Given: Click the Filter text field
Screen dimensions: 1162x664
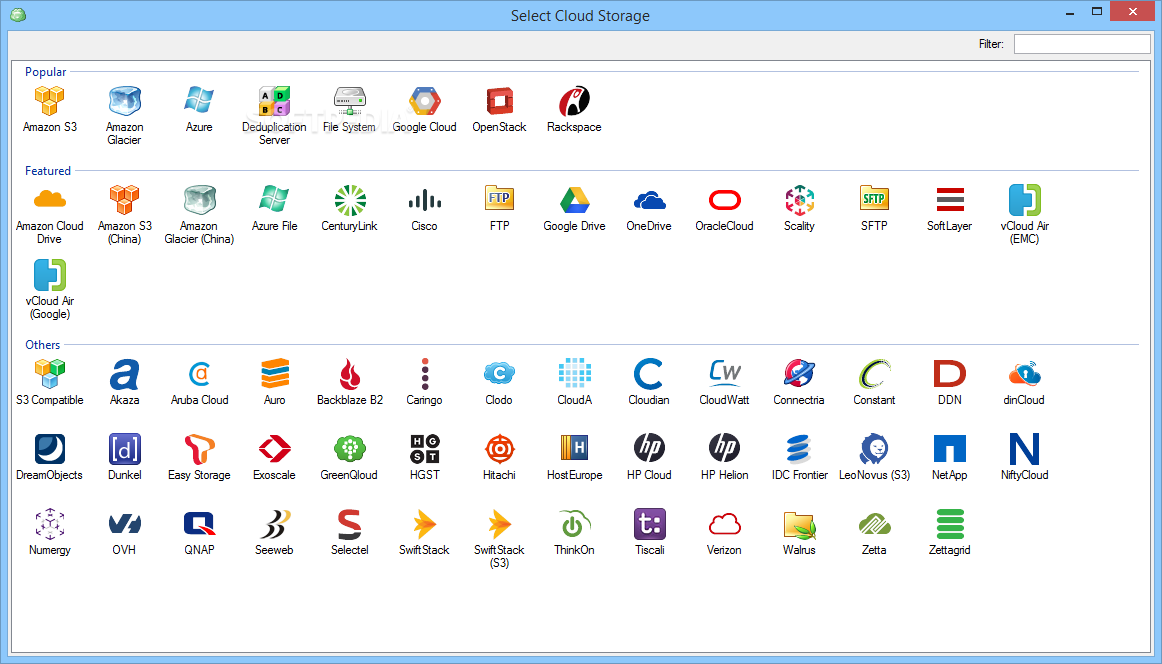Looking at the screenshot, I should point(1081,44).
